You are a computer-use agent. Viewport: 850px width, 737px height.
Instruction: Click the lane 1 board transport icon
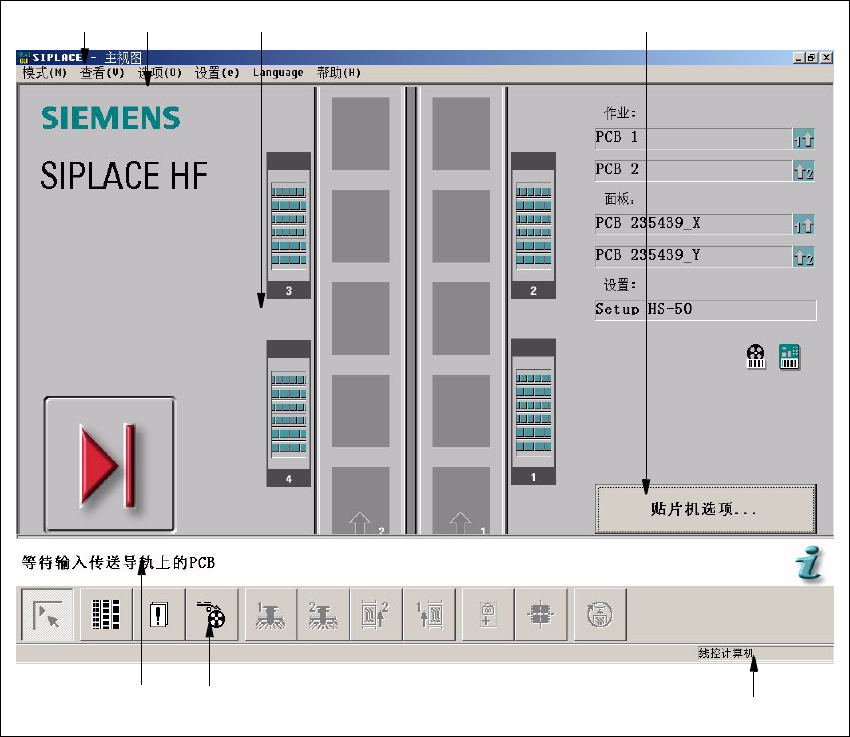(429, 615)
